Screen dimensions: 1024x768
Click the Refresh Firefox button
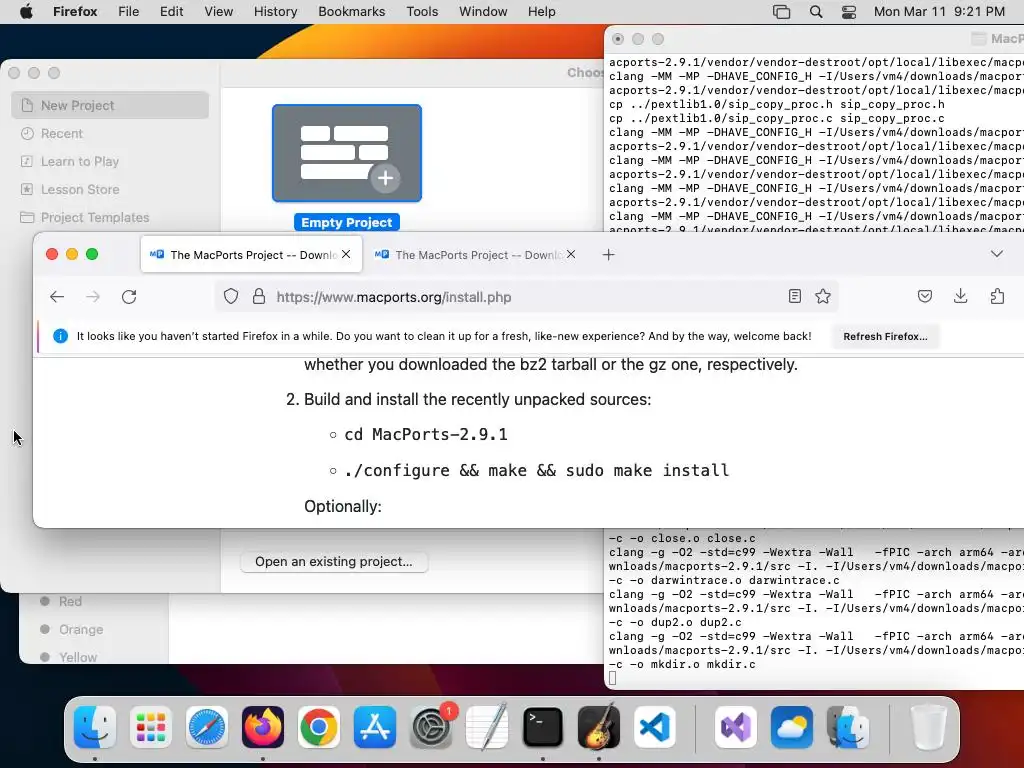(x=885, y=336)
